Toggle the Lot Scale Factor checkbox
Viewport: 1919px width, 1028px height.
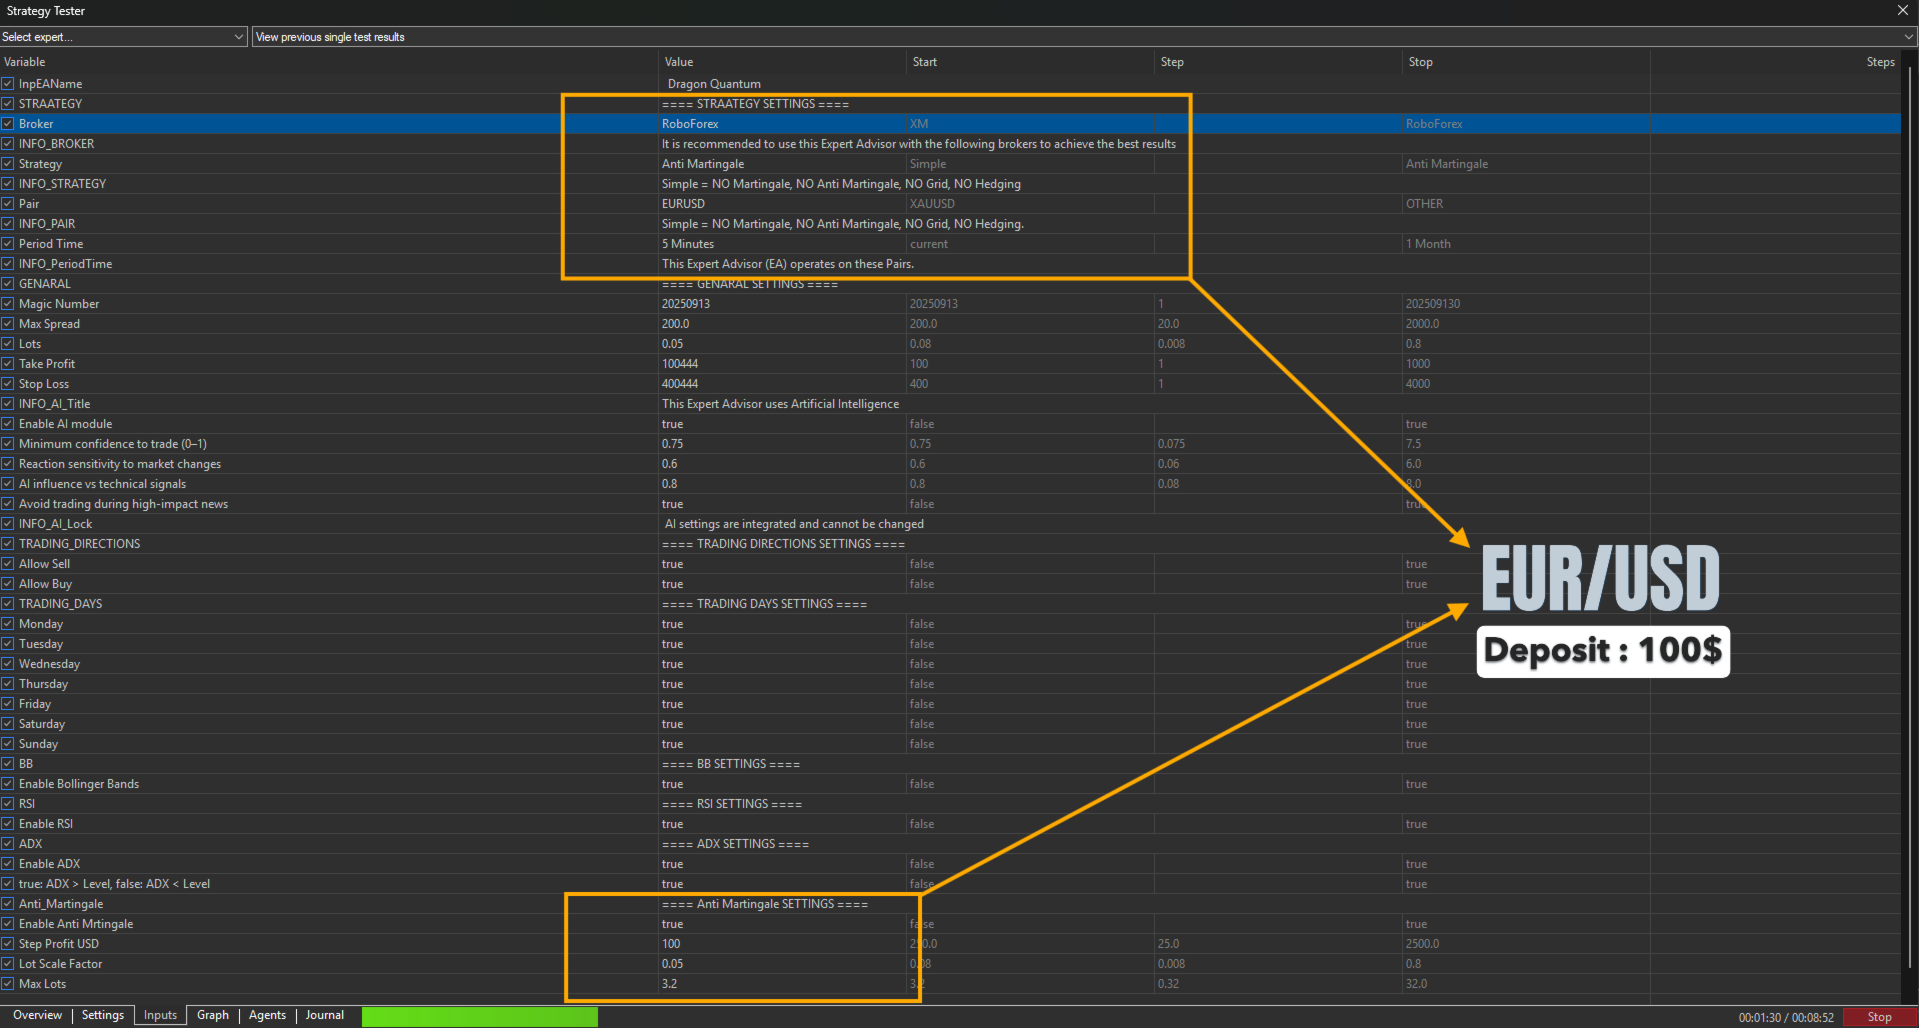pyautogui.click(x=8, y=964)
